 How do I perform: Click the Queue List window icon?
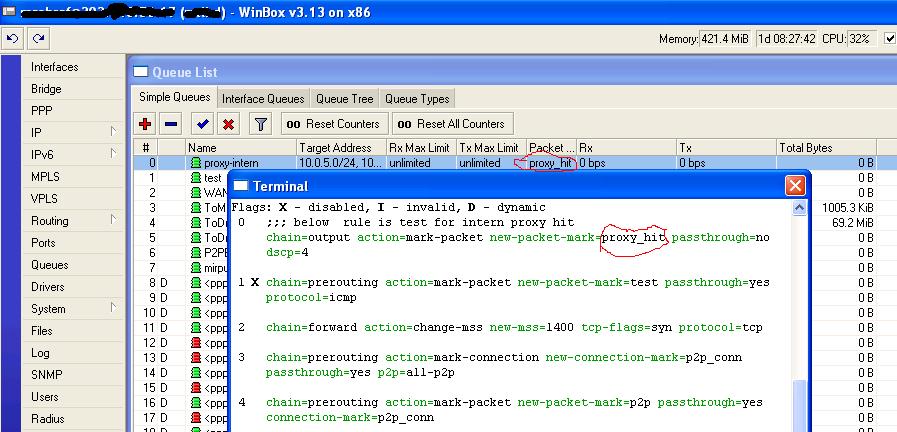[141, 72]
